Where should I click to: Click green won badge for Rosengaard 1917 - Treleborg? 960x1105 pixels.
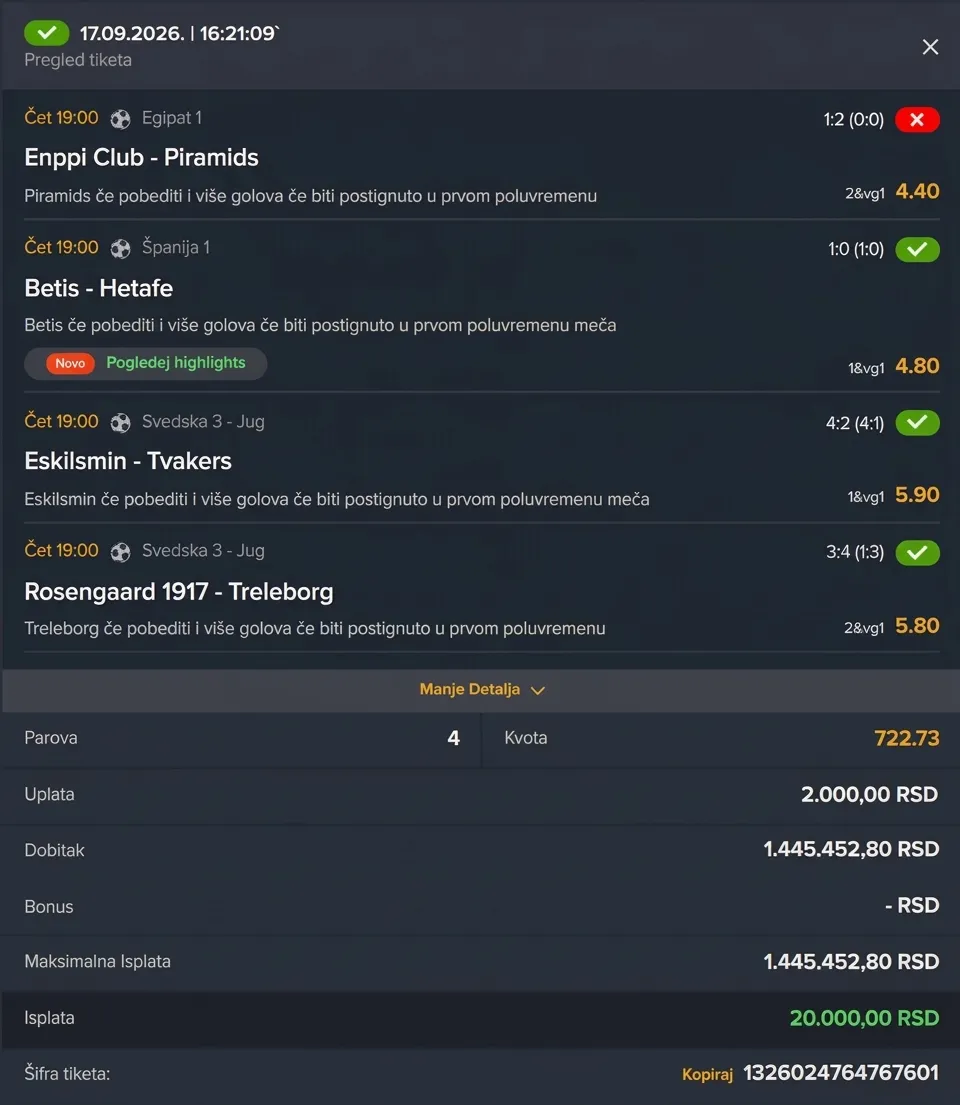(917, 552)
